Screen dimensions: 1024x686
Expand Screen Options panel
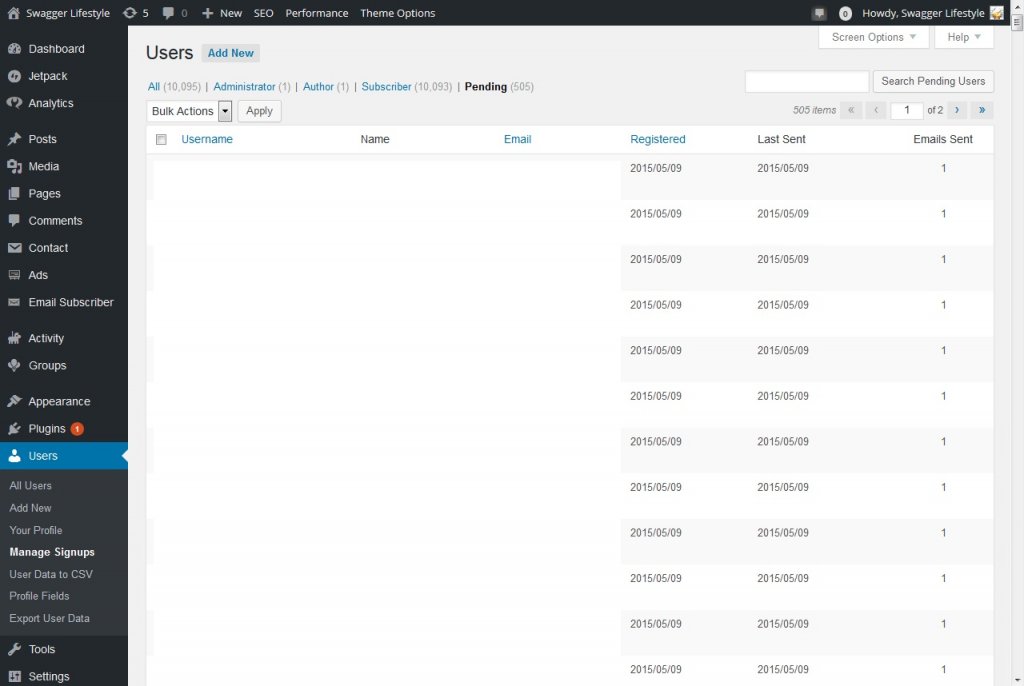(874, 37)
